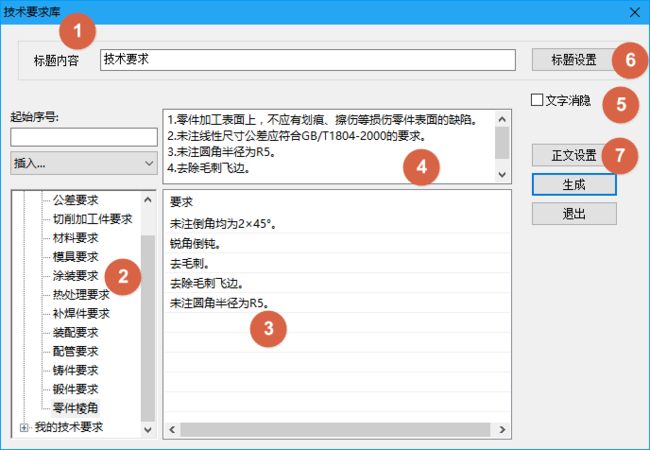Select the 锐角倒钝。 list row
Screen dimensions: 650x450
pos(337,244)
